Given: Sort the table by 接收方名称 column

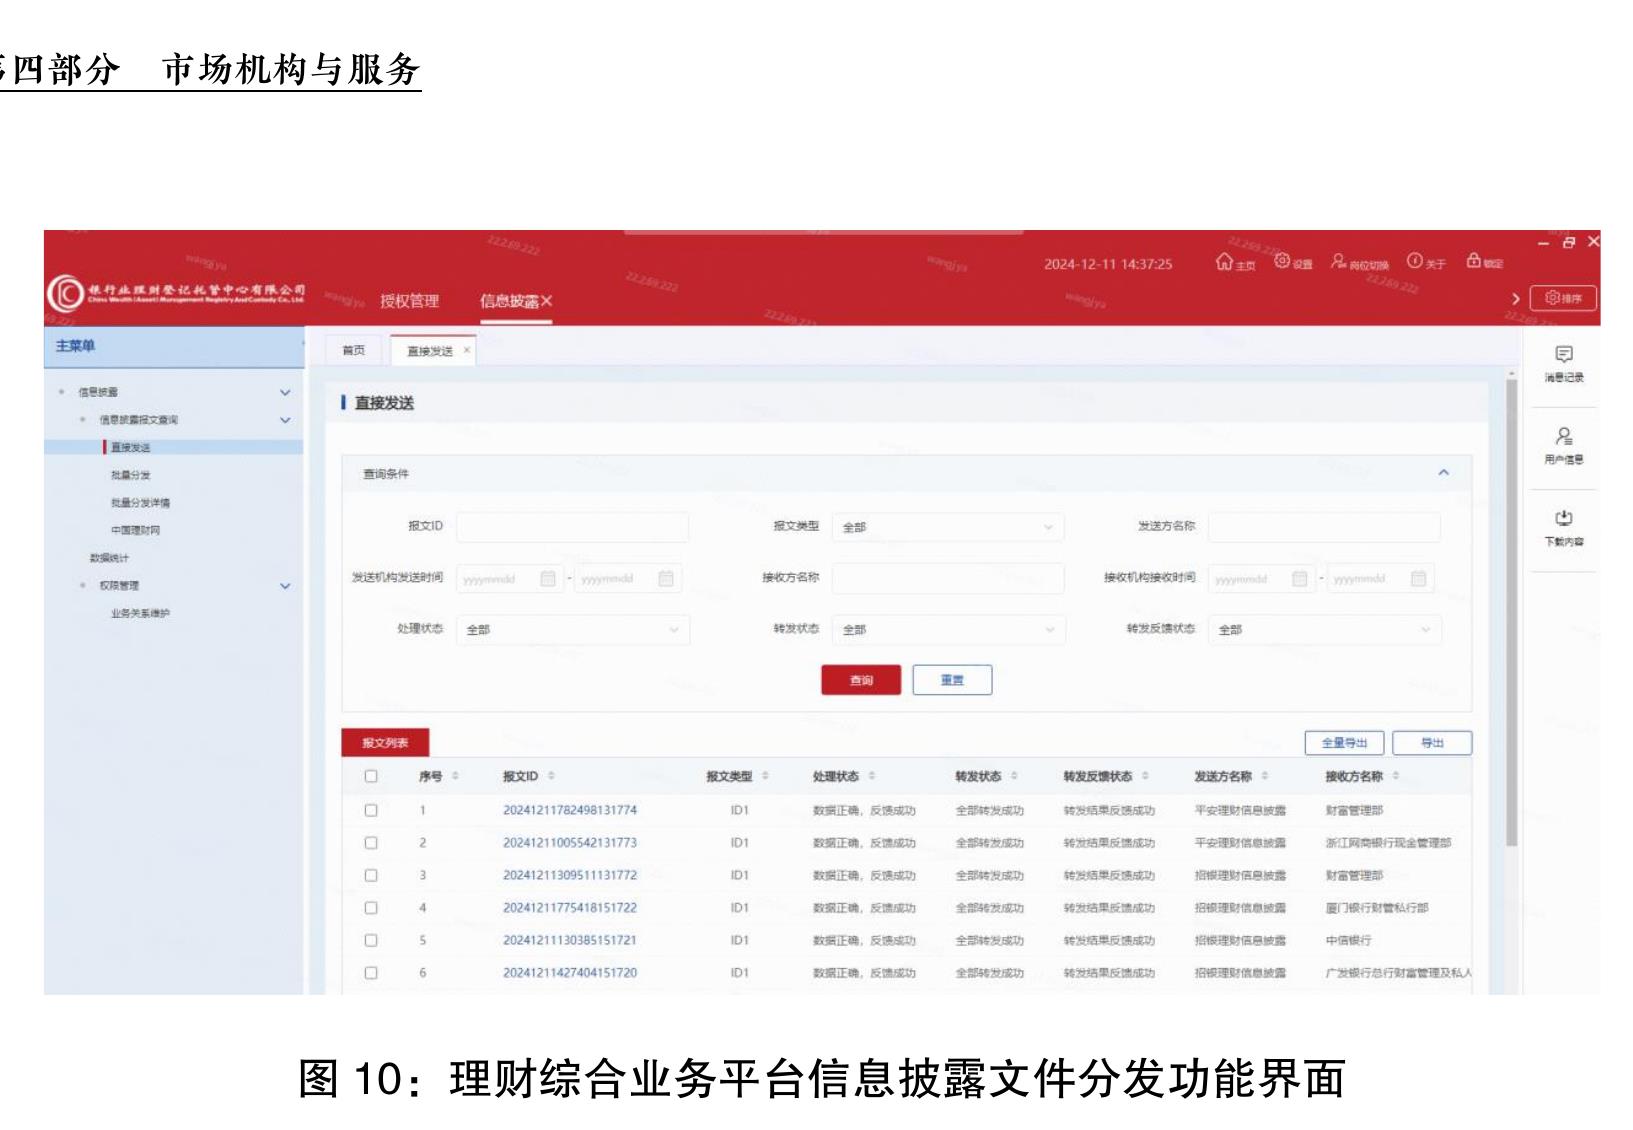Looking at the screenshot, I should pyautogui.click(x=1396, y=777).
